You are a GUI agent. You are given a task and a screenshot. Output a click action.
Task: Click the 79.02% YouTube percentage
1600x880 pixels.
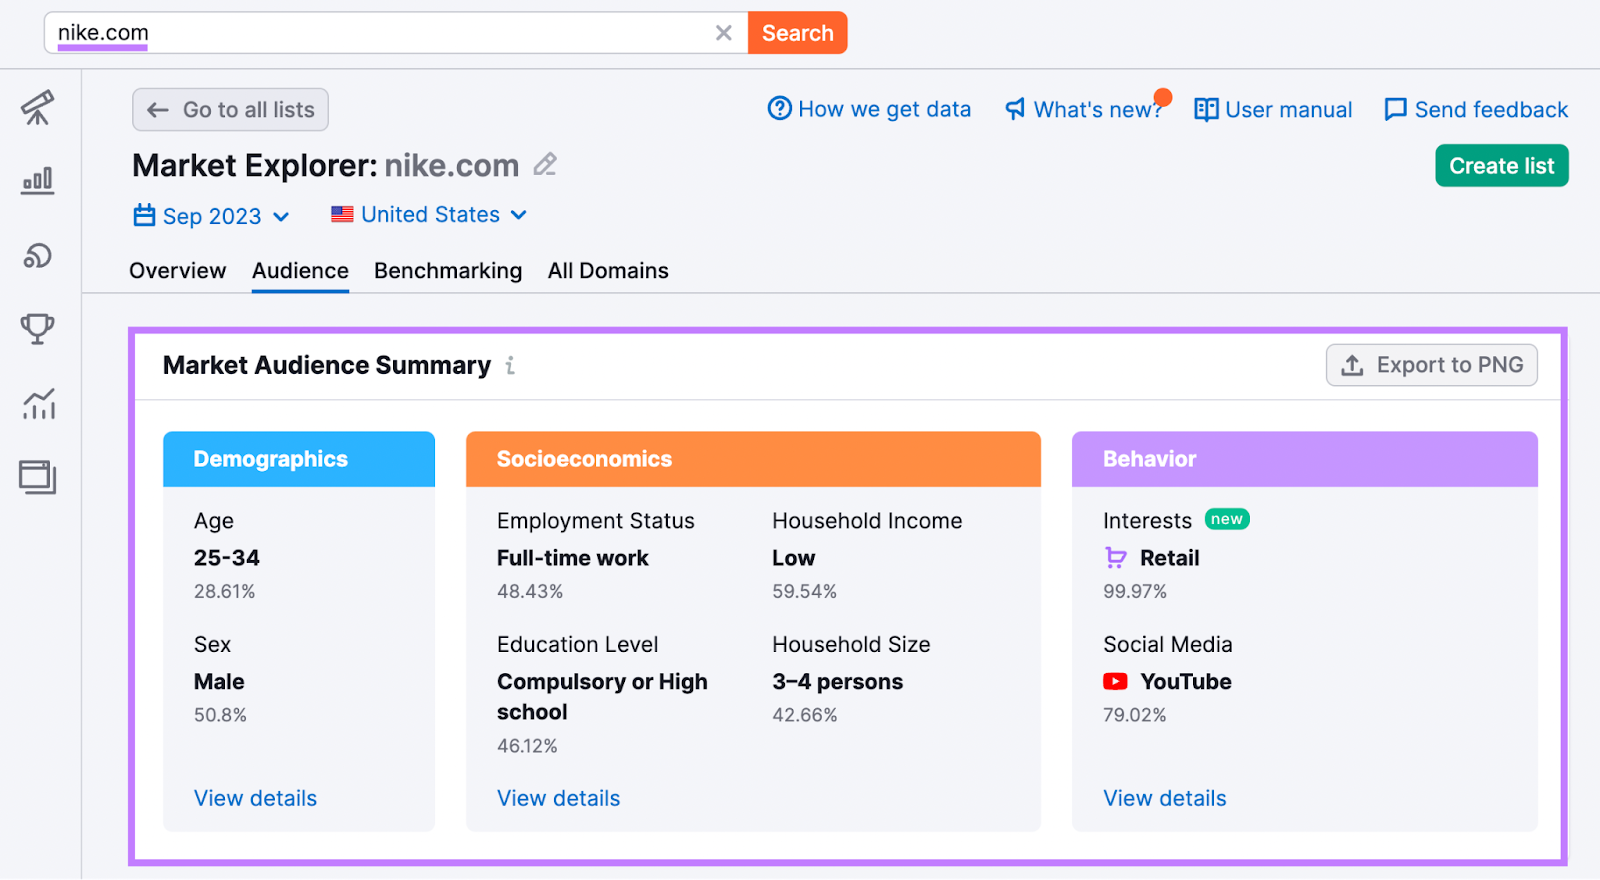coord(1135,715)
